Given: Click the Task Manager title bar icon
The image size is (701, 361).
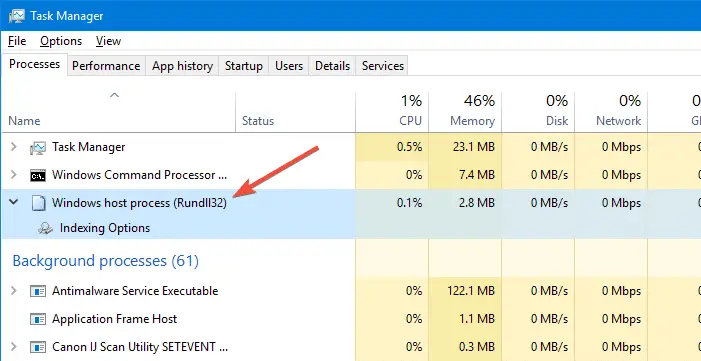Looking at the screenshot, I should [17, 16].
